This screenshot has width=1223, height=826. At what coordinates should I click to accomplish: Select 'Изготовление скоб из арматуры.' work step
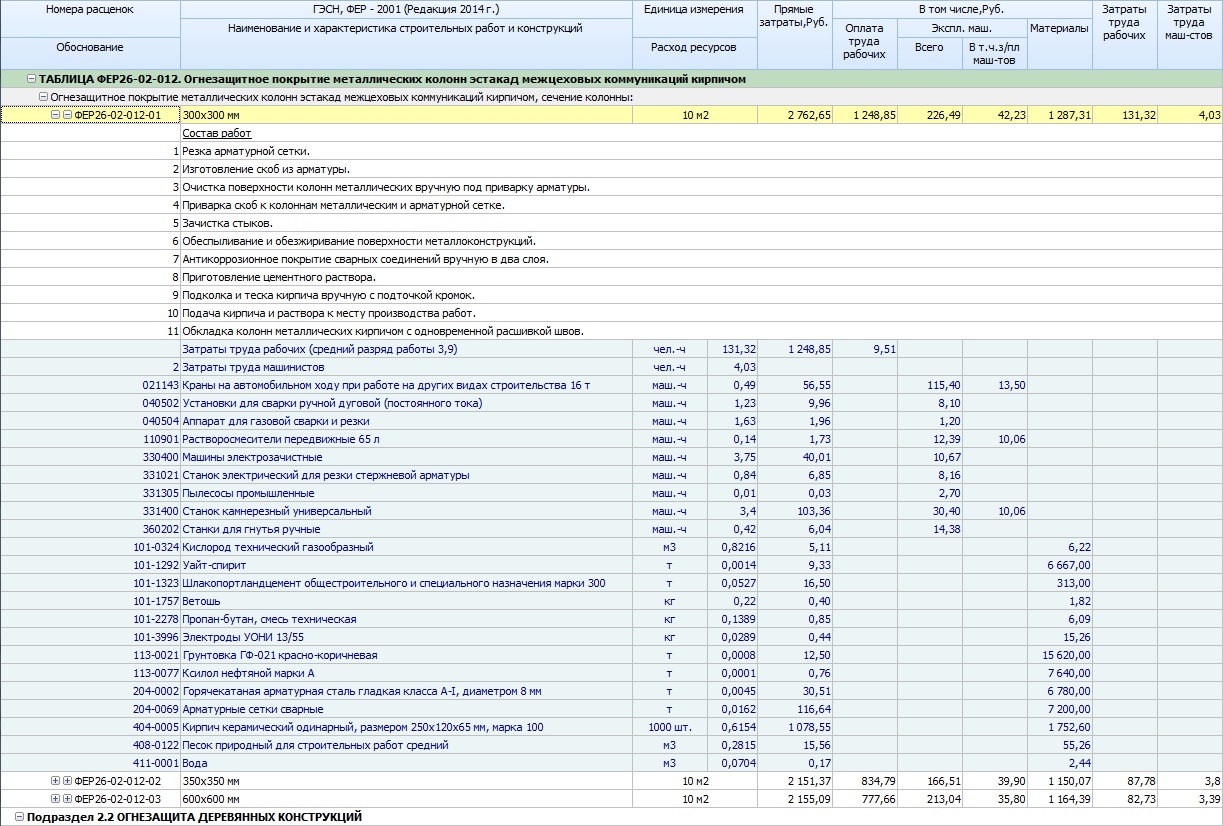click(x=266, y=169)
